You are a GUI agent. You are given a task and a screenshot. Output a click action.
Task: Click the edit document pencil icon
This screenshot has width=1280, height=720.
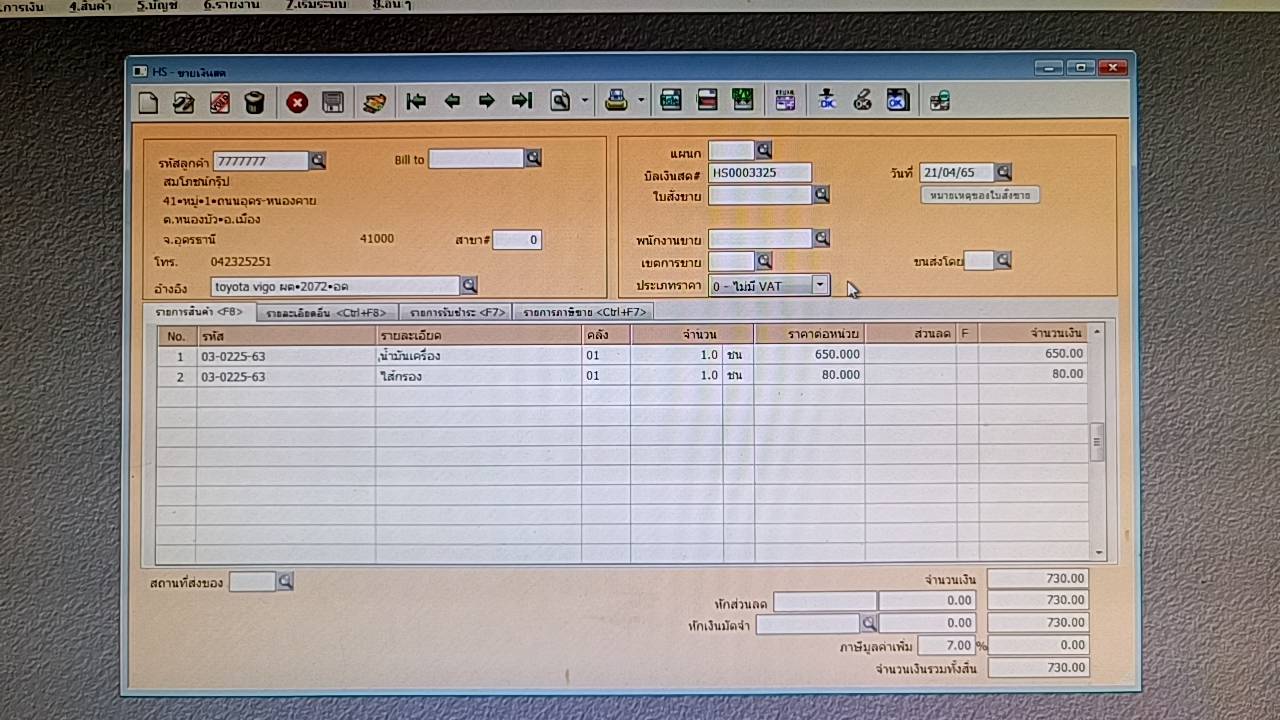click(x=183, y=102)
